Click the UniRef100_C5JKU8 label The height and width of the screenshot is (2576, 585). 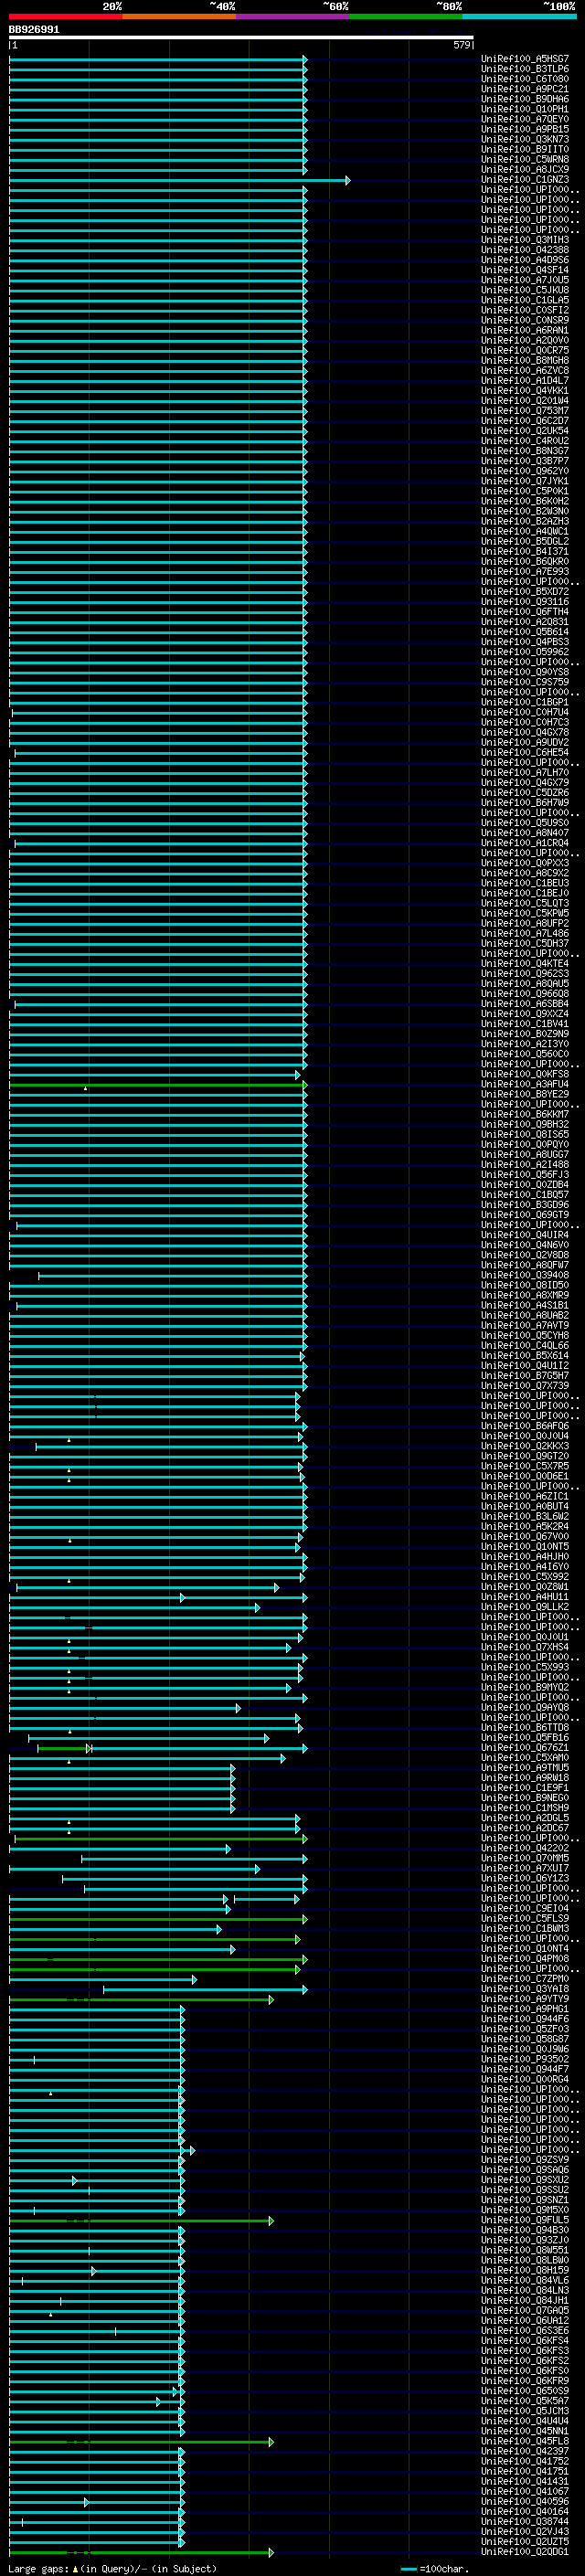point(525,290)
